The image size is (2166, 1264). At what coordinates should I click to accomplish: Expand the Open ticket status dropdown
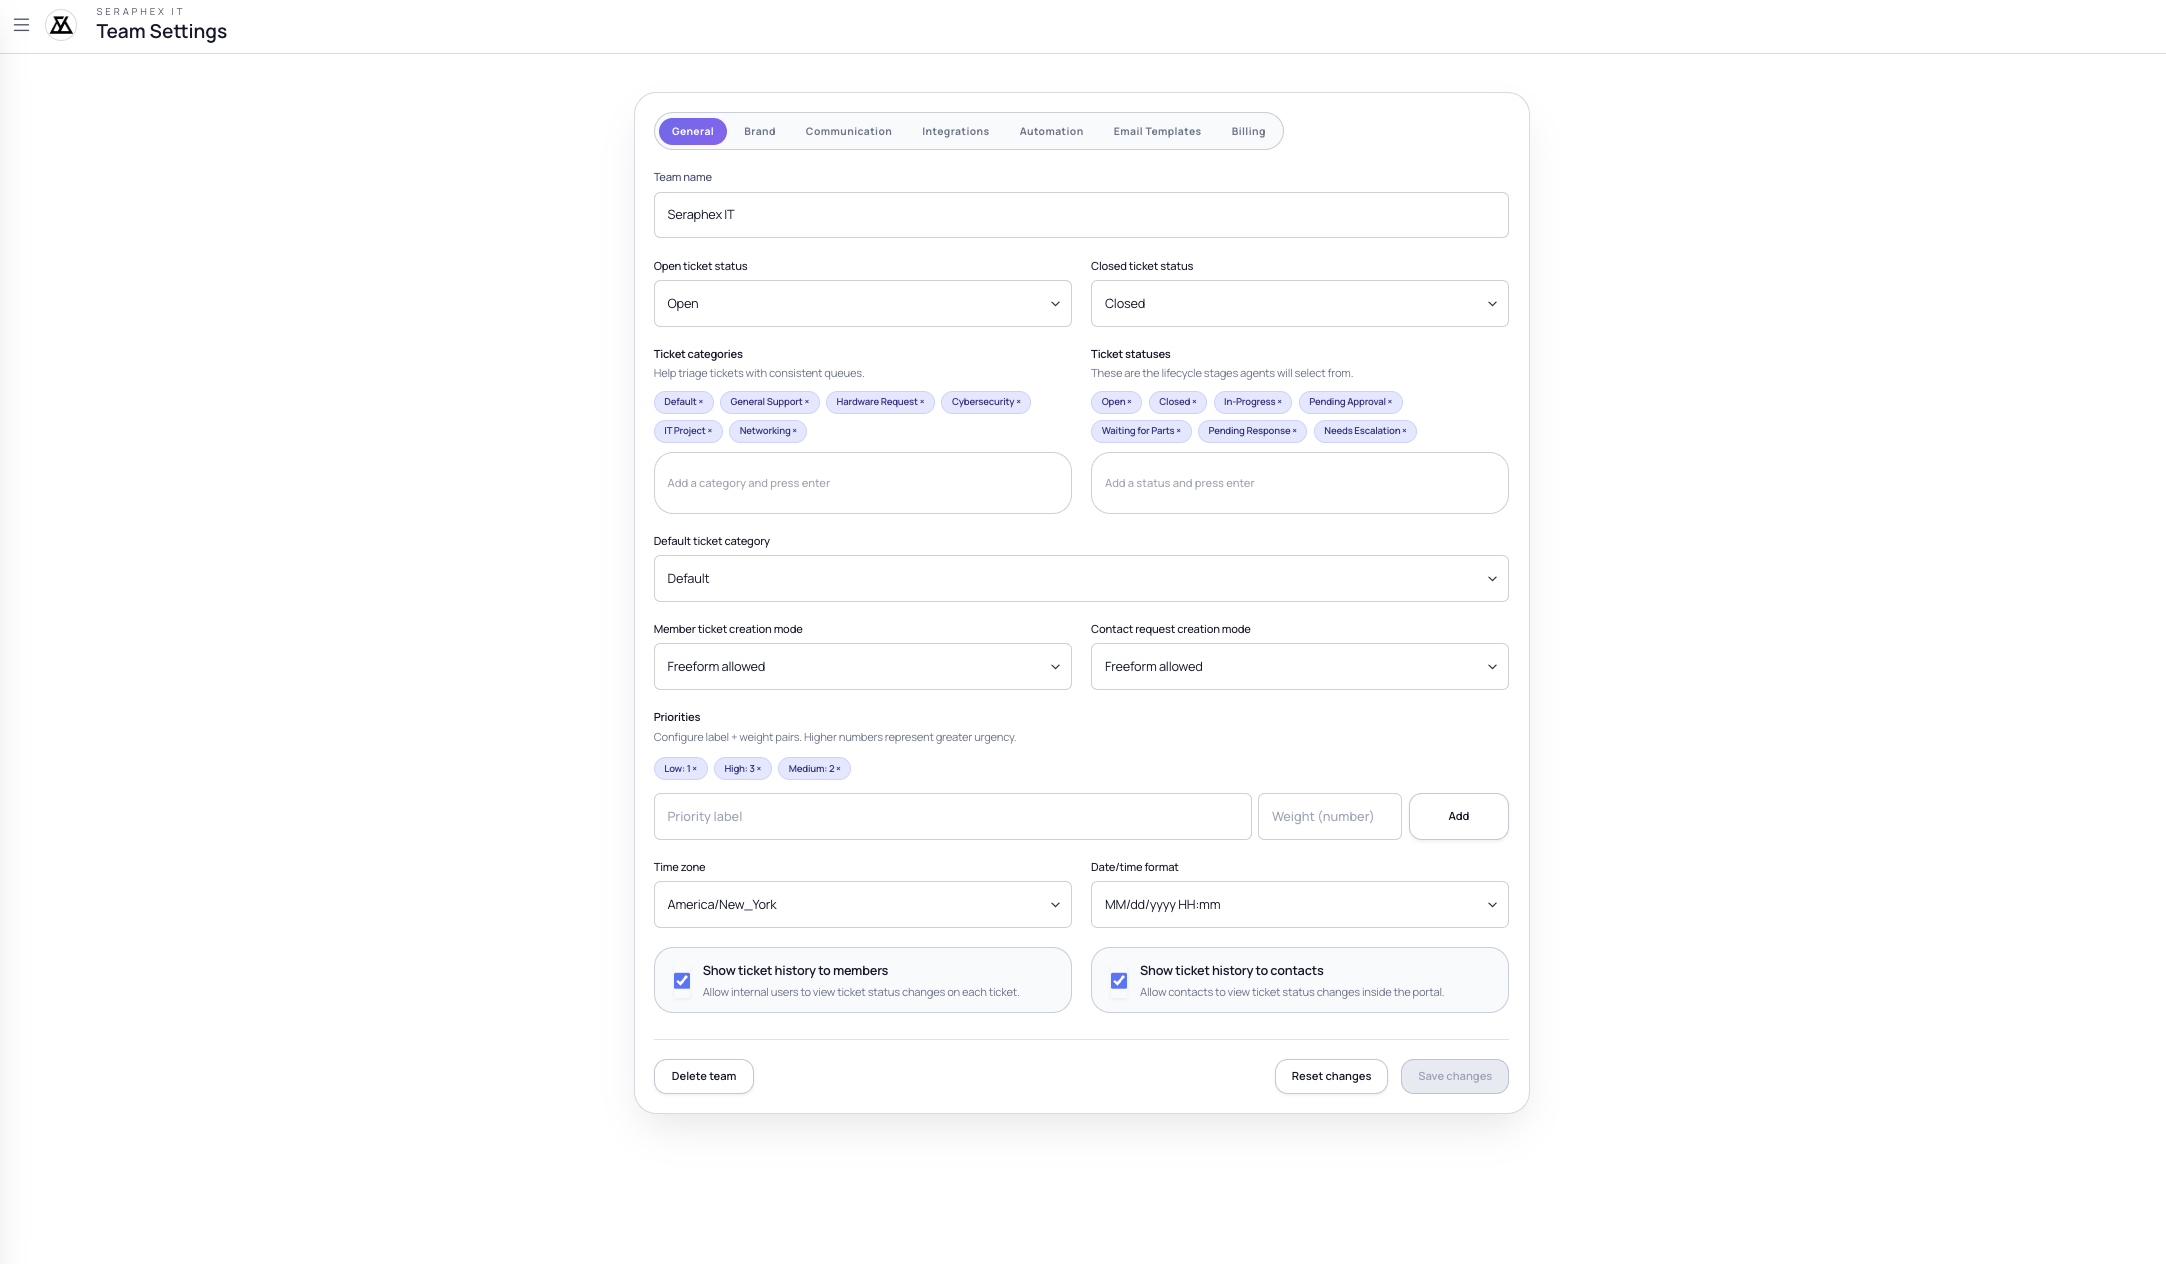point(862,304)
